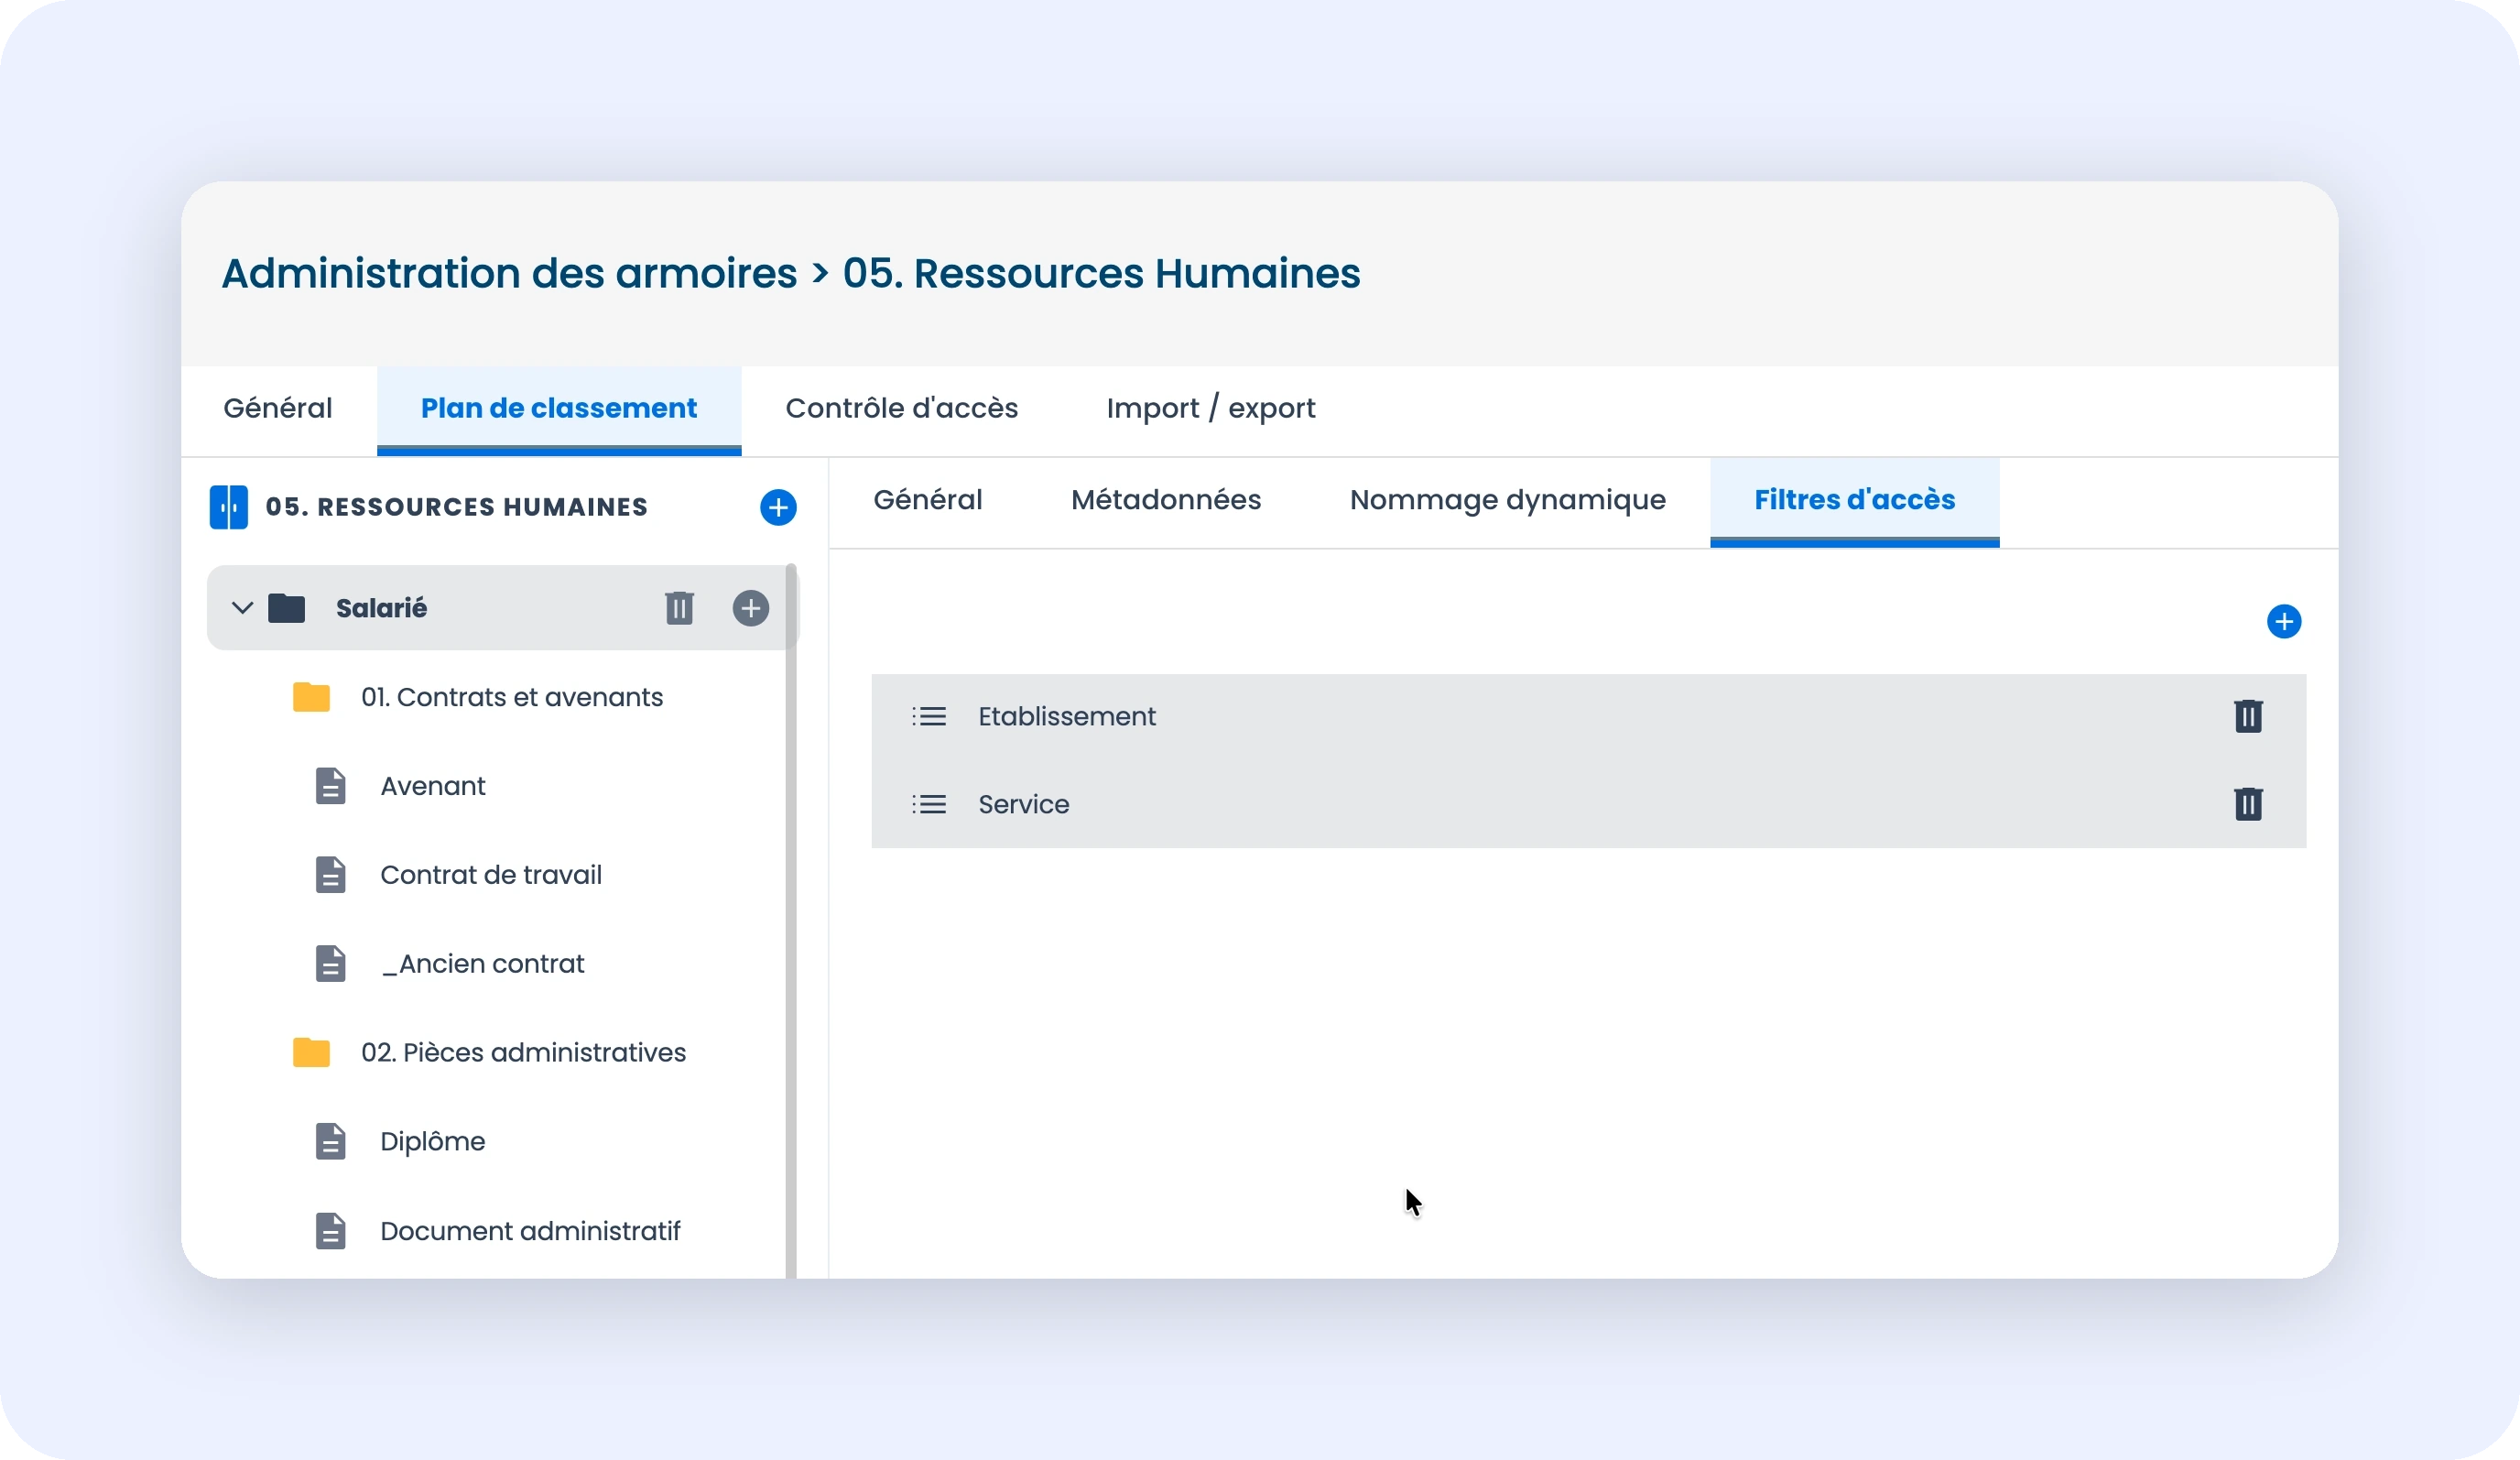2520x1460 pixels.
Task: Delete the Etablissement access filter
Action: [x=2247, y=716]
